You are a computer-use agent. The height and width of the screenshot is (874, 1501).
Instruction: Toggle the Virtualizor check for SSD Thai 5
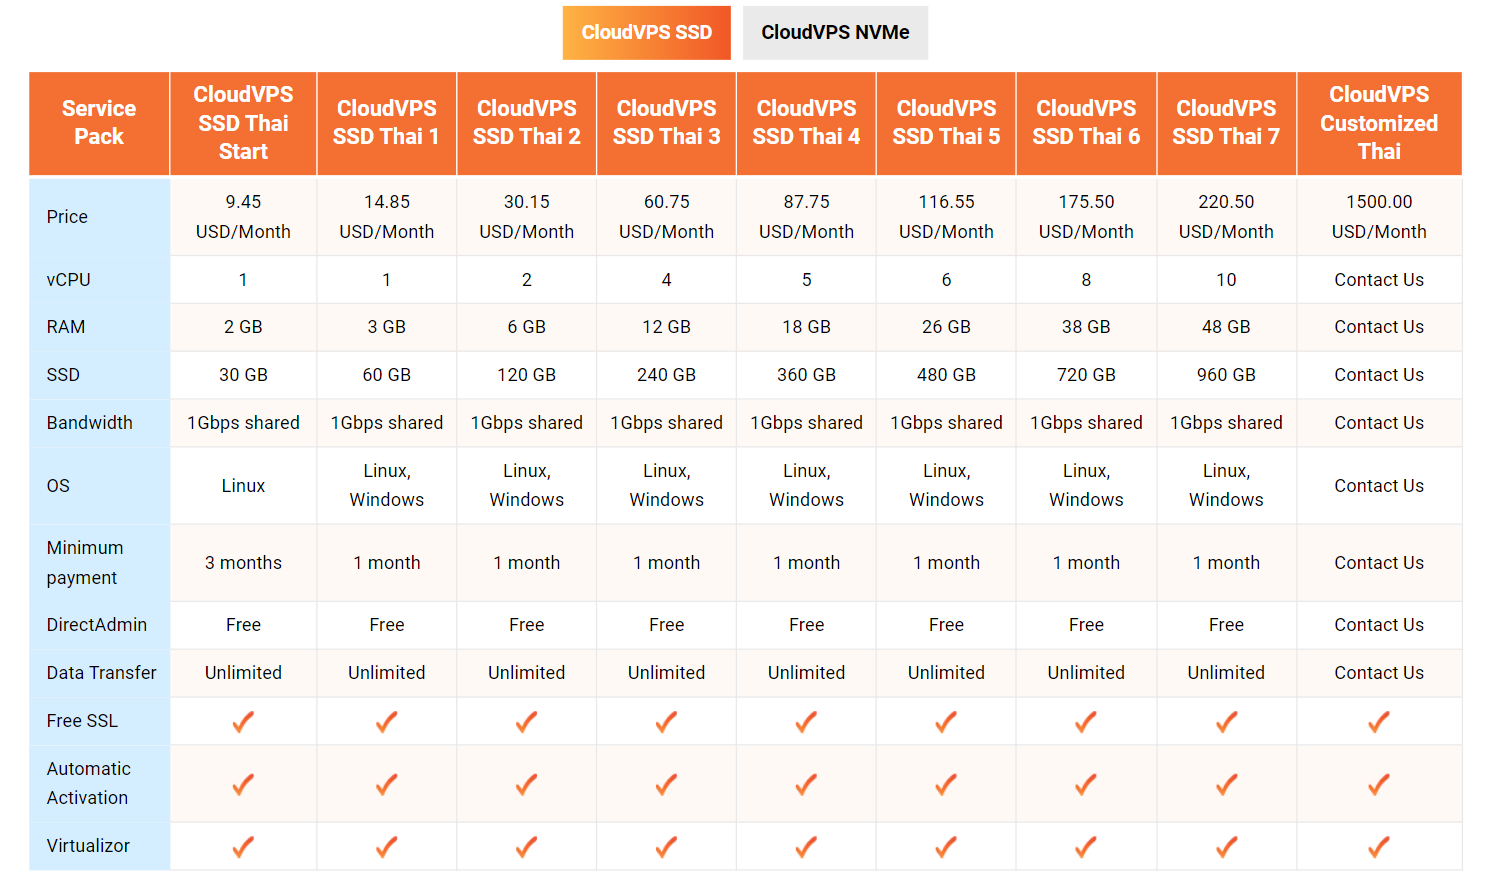[x=946, y=845]
